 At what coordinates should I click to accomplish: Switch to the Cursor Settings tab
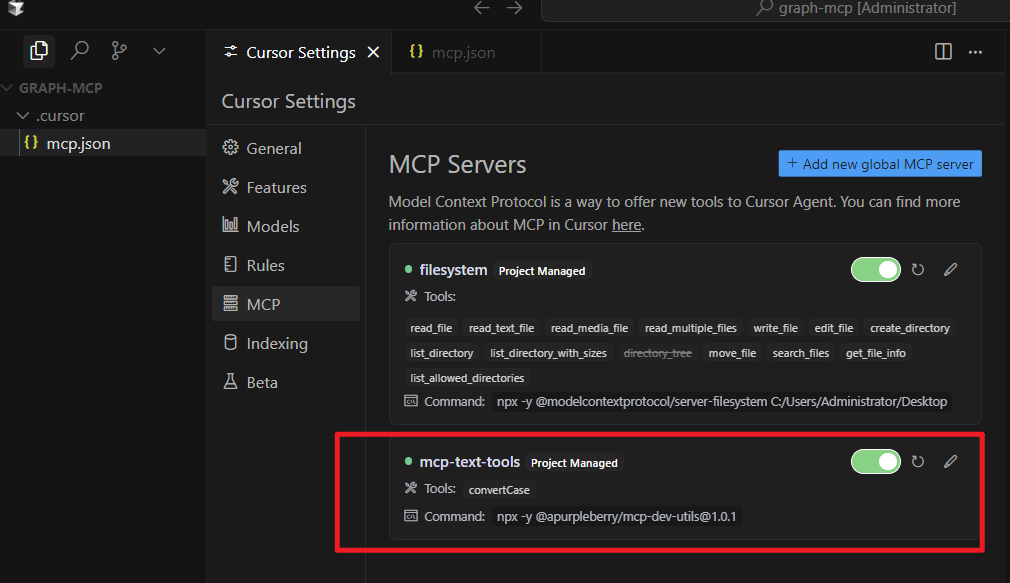(300, 52)
